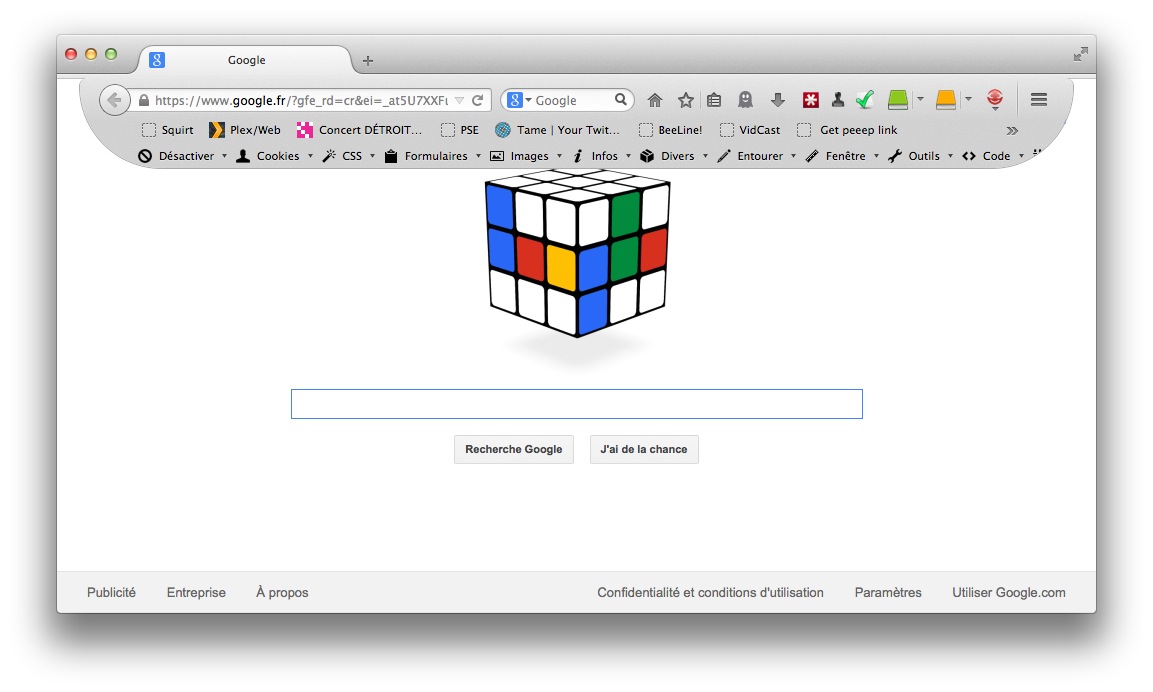Open the search engine selector dropdown

519,100
